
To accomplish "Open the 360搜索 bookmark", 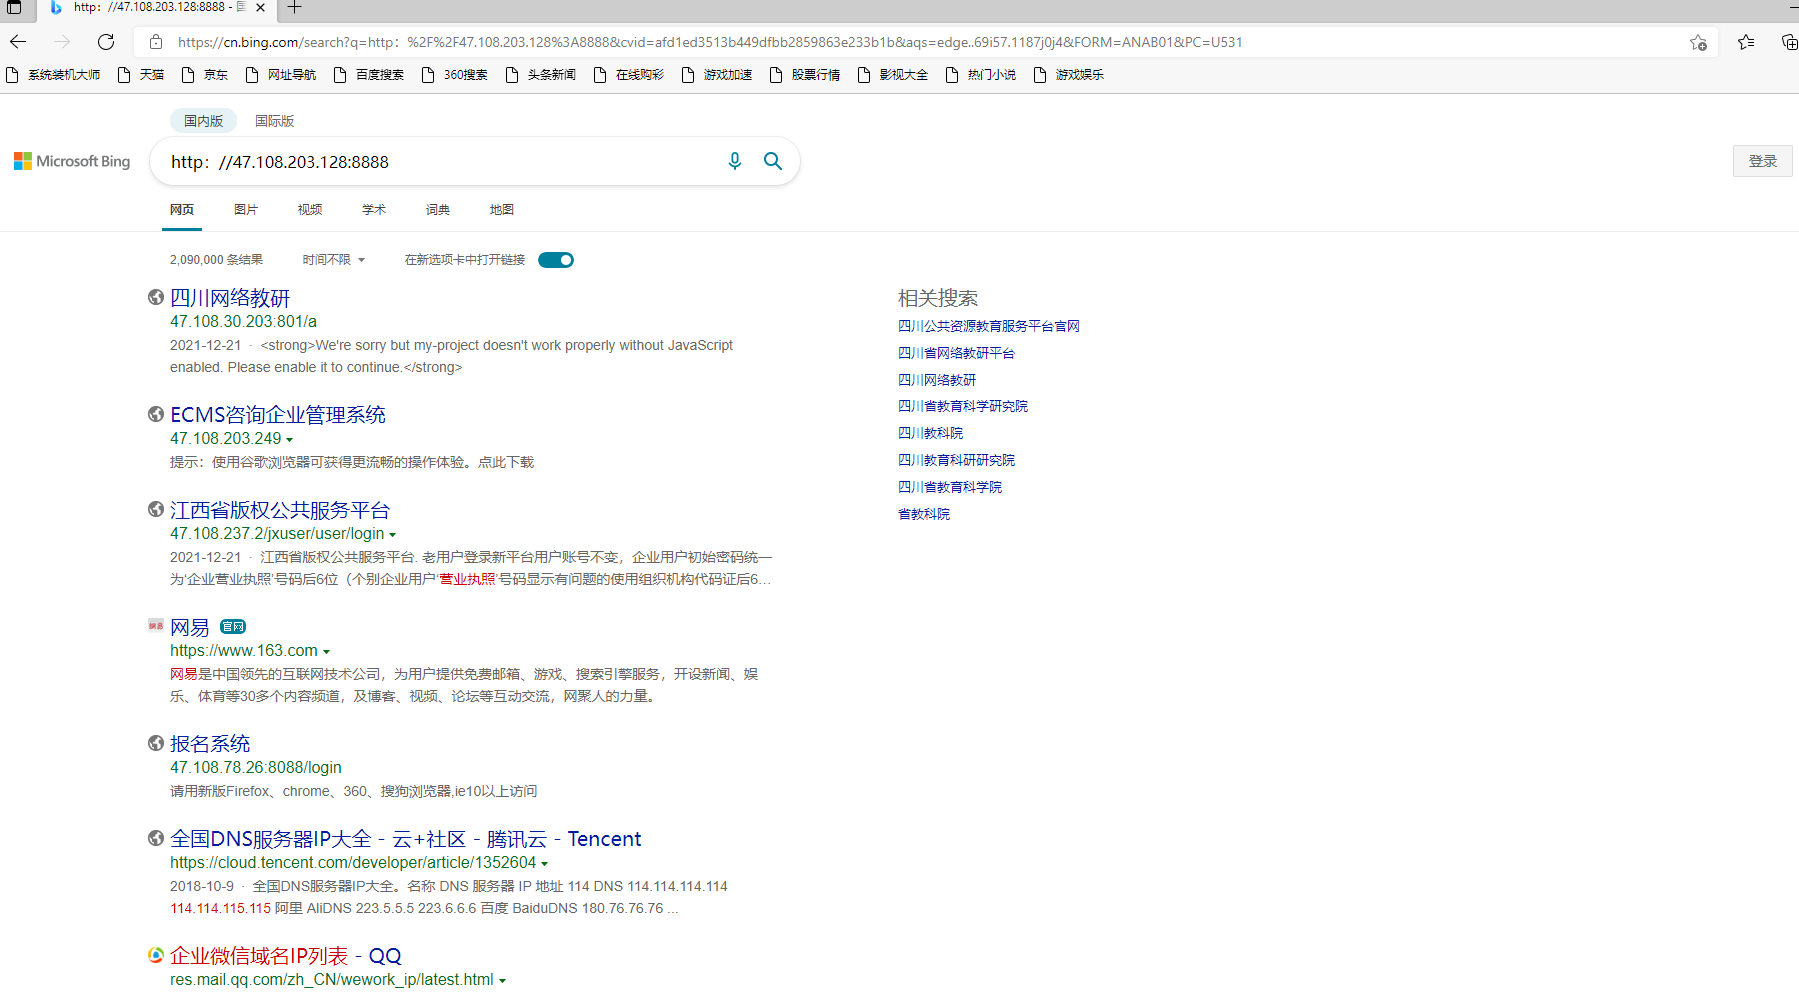I will pos(455,75).
